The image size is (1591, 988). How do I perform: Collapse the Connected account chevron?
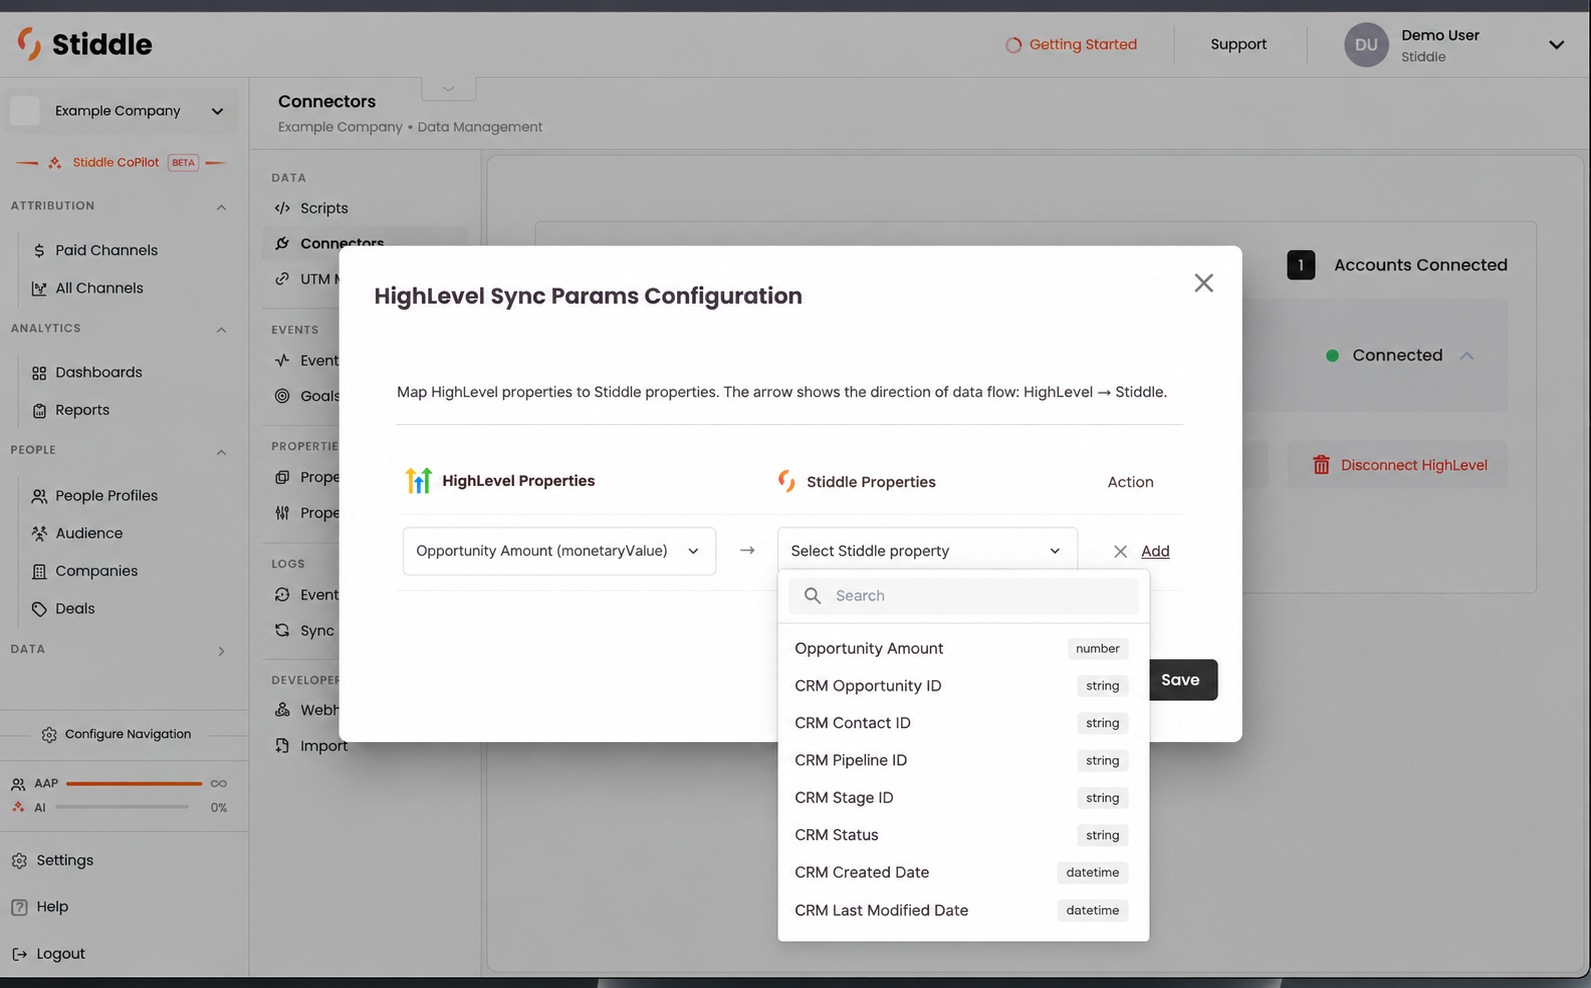1467,356
